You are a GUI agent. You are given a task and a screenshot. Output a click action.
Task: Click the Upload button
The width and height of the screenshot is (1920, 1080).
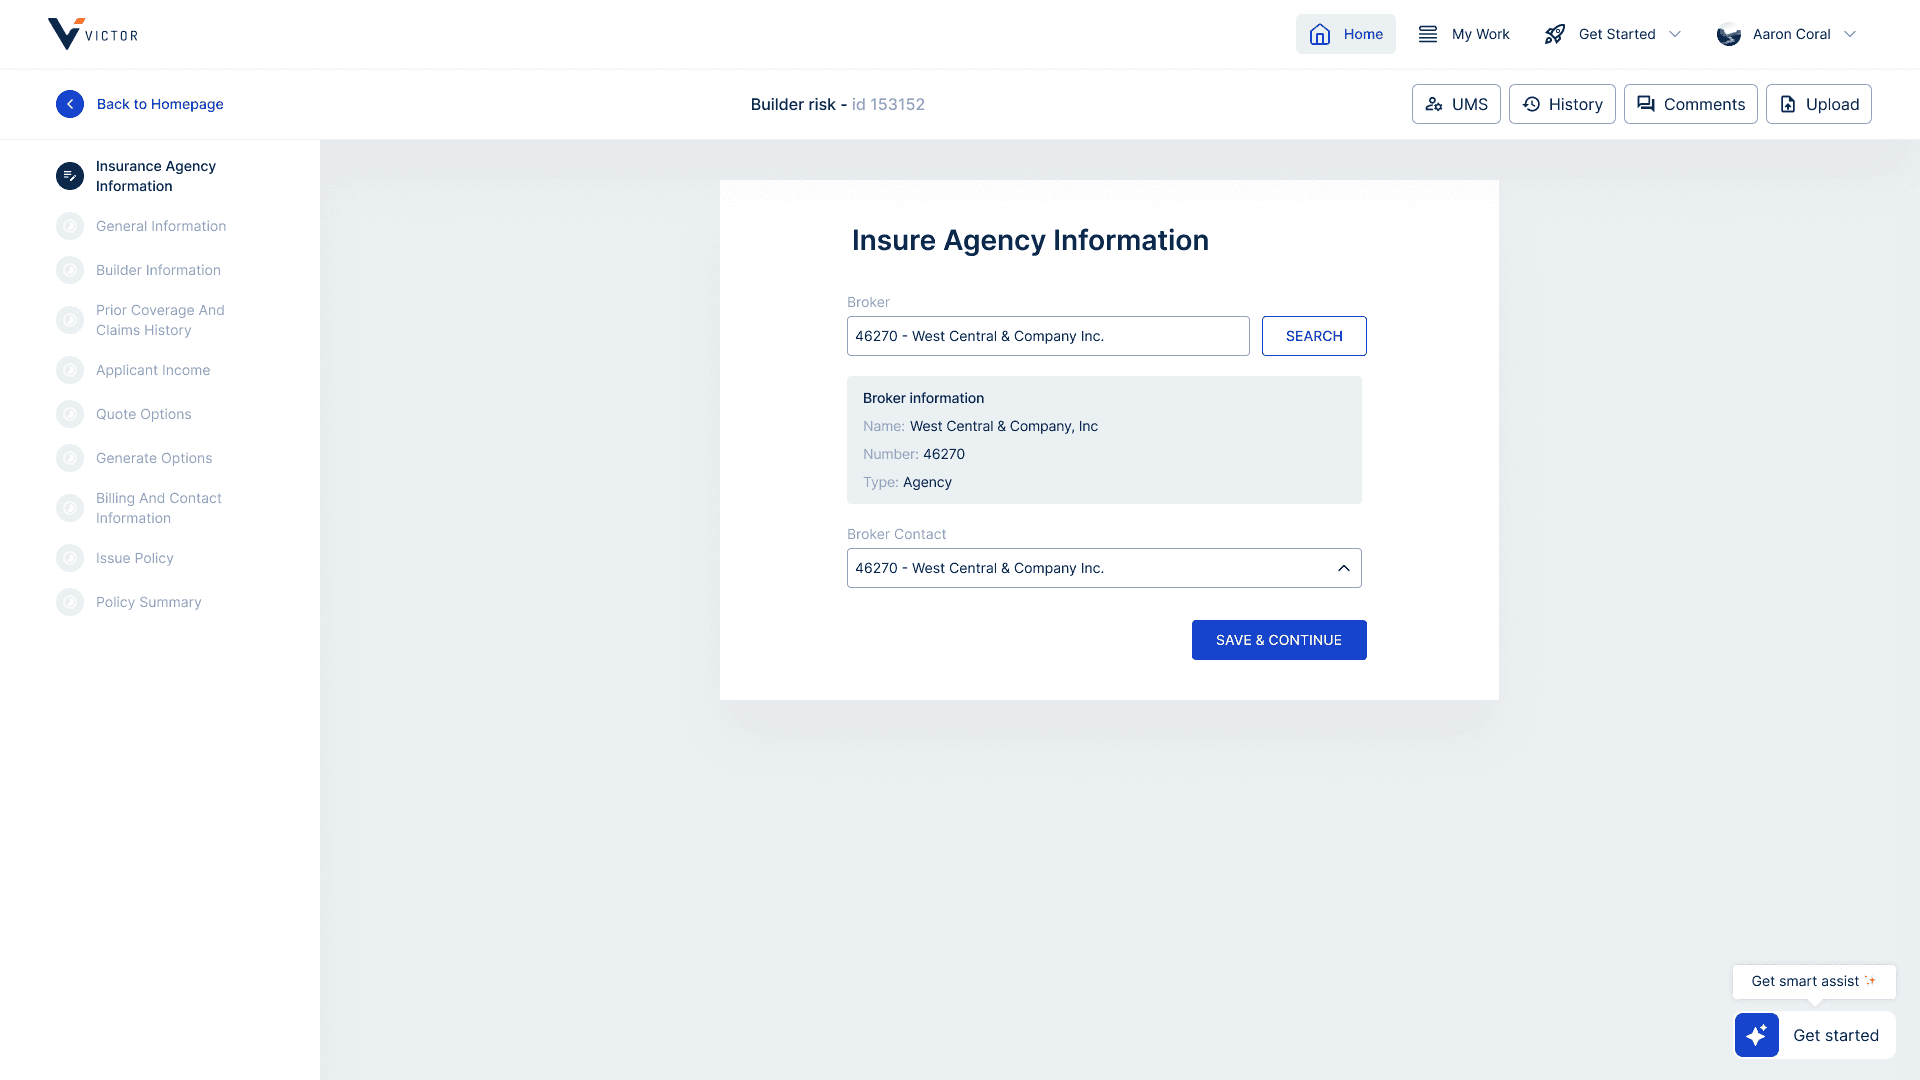tap(1818, 104)
